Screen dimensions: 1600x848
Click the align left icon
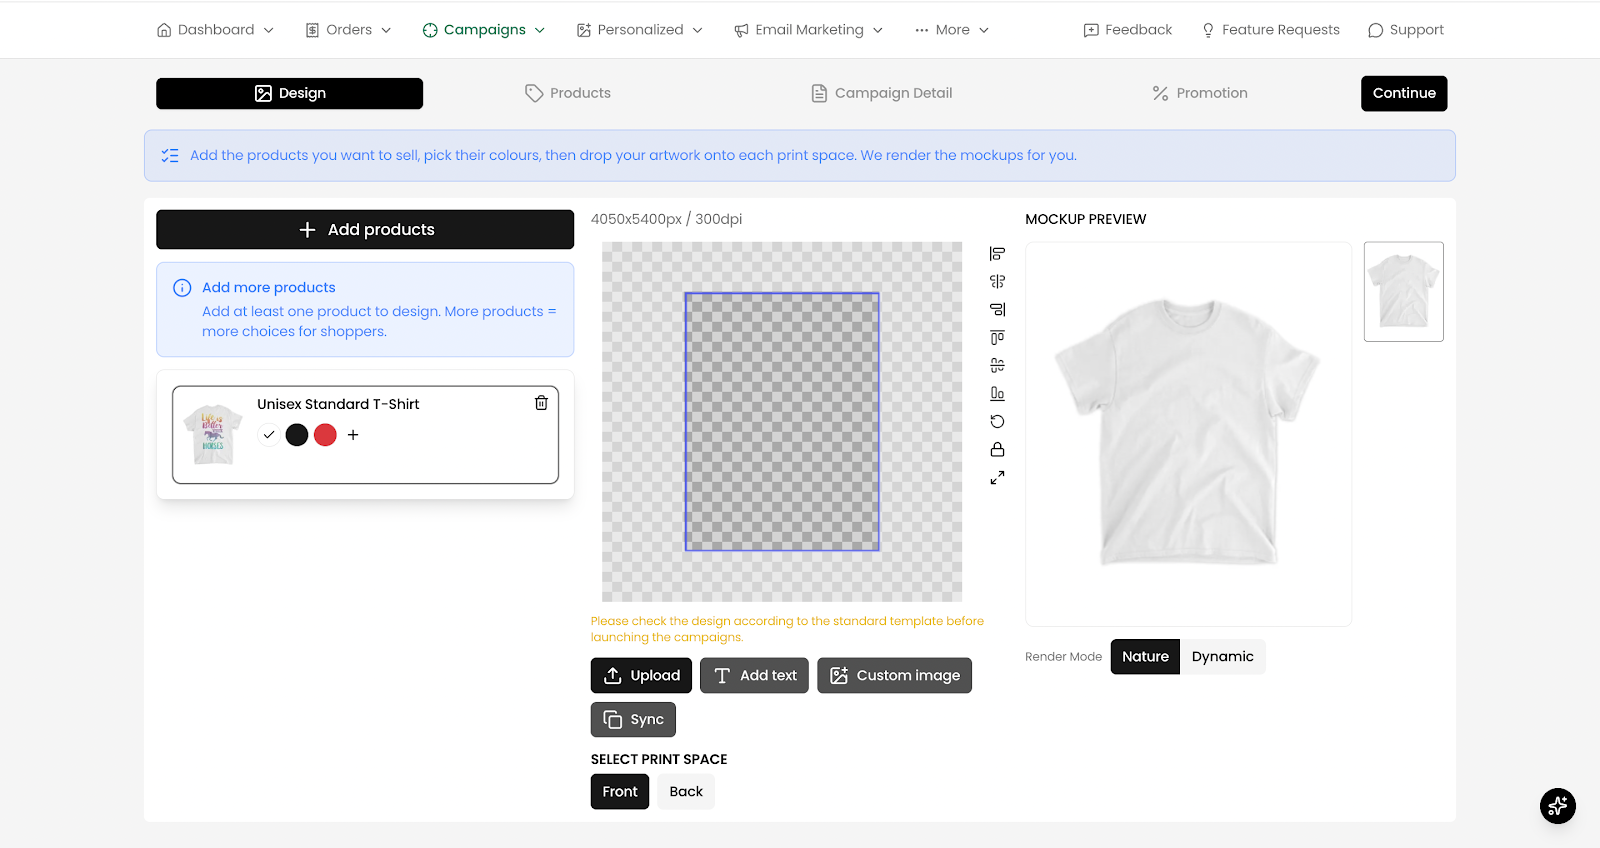tap(997, 254)
